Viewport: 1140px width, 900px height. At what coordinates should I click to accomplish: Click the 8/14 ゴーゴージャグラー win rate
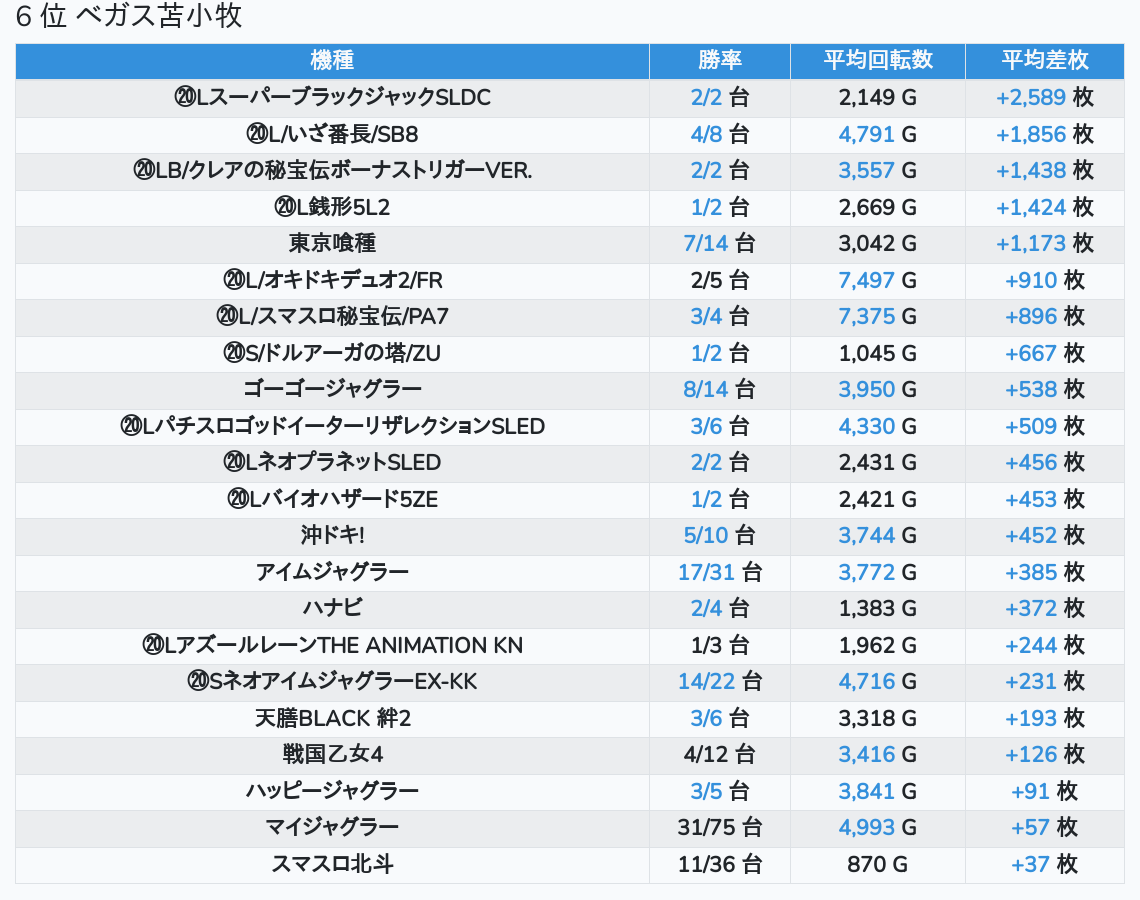(x=706, y=390)
